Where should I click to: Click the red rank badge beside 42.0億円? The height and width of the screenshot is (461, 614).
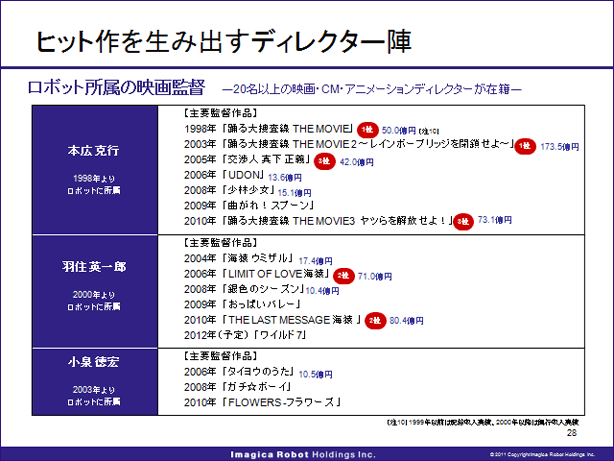tap(325, 161)
